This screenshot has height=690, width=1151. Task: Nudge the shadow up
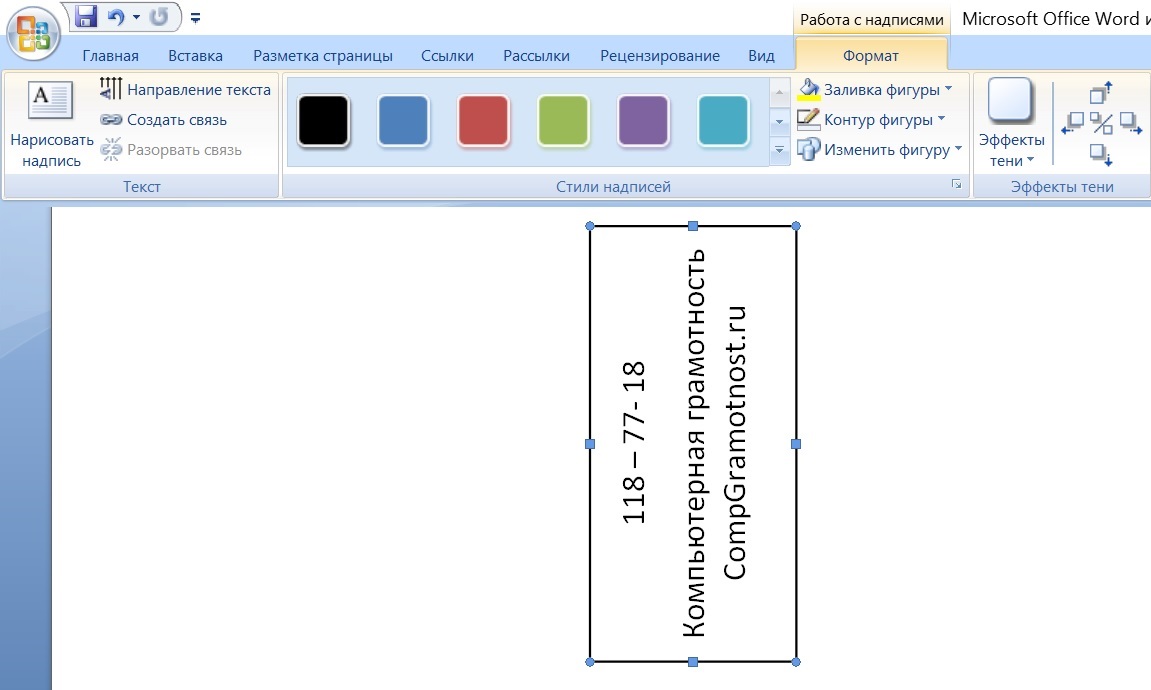tap(1100, 92)
